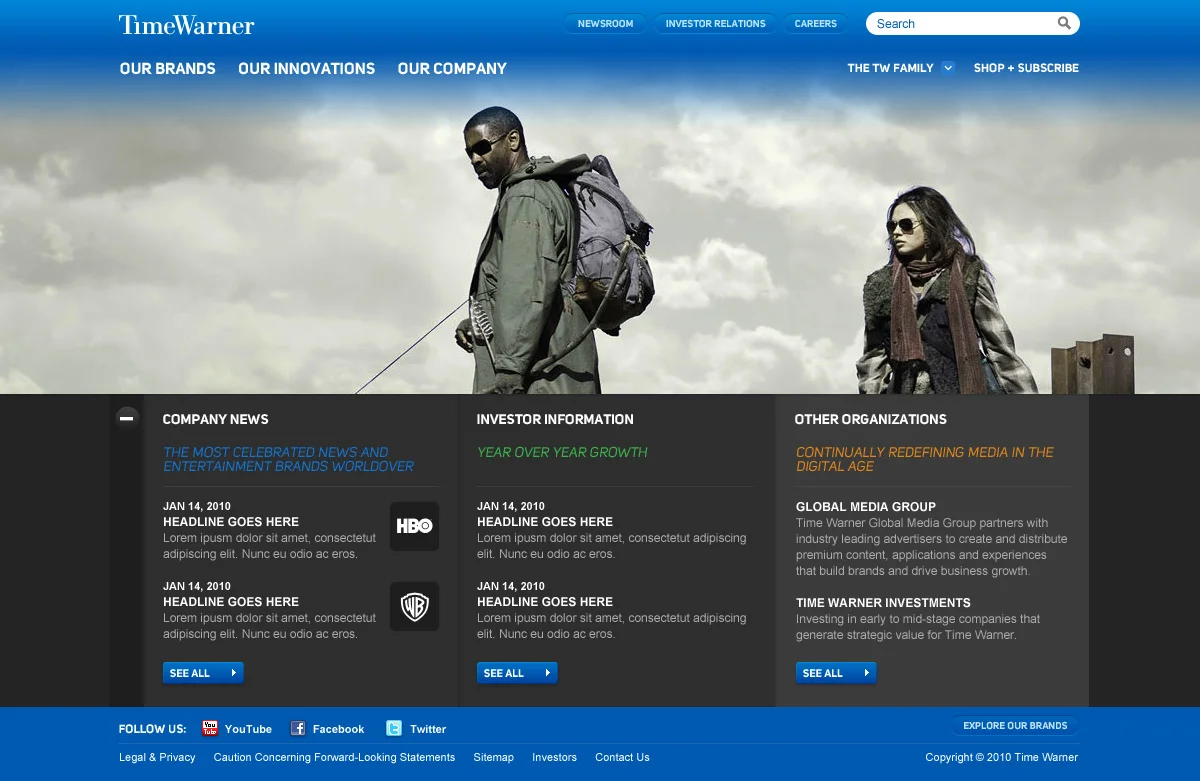Open the Facebook text link

(338, 729)
